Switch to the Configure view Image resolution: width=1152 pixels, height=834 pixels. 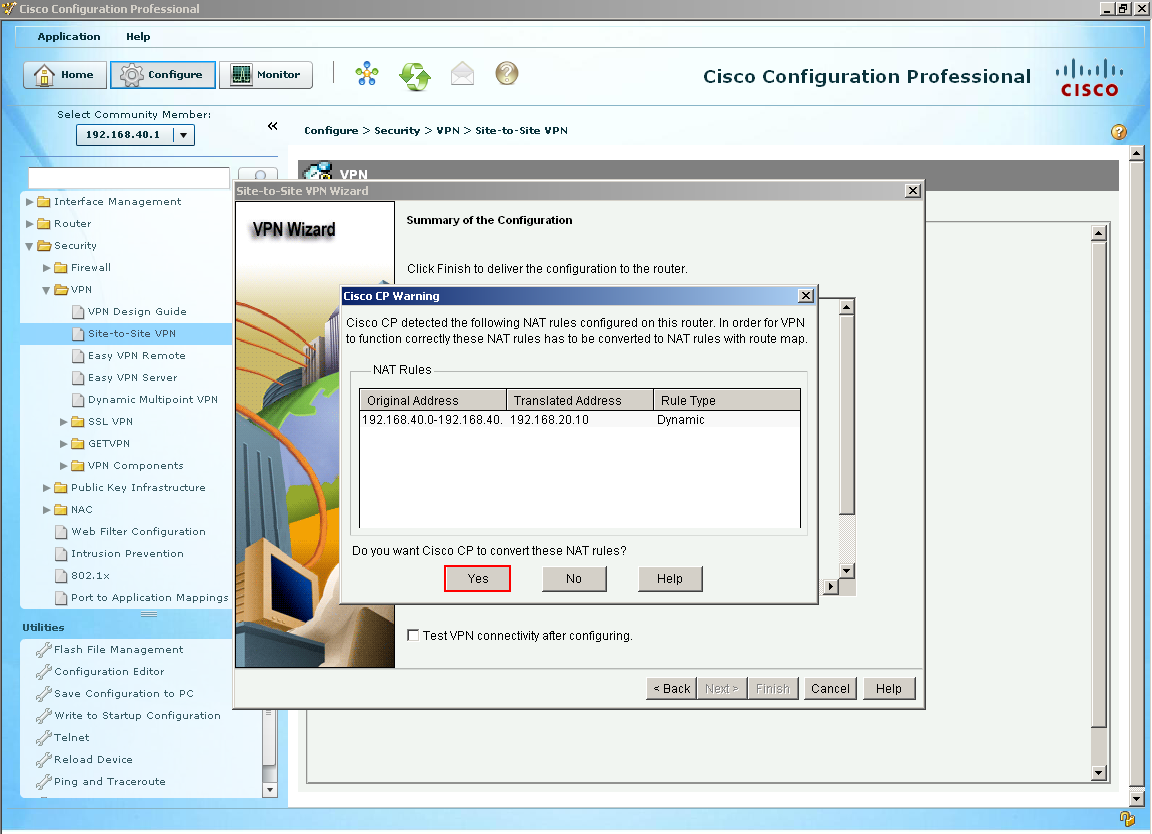(x=163, y=75)
